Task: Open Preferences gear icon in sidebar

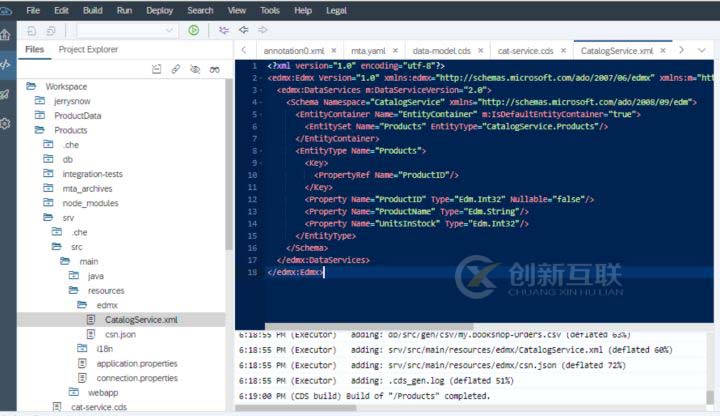Action: tap(5, 124)
